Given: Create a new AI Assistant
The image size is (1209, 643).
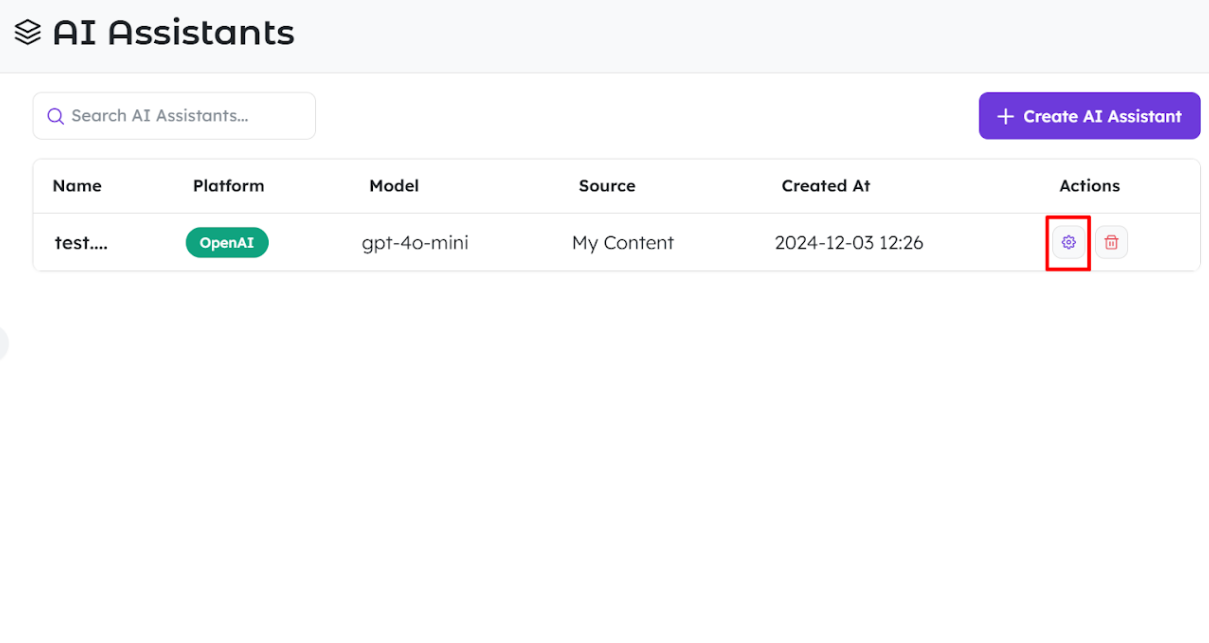Looking at the screenshot, I should coord(1089,116).
